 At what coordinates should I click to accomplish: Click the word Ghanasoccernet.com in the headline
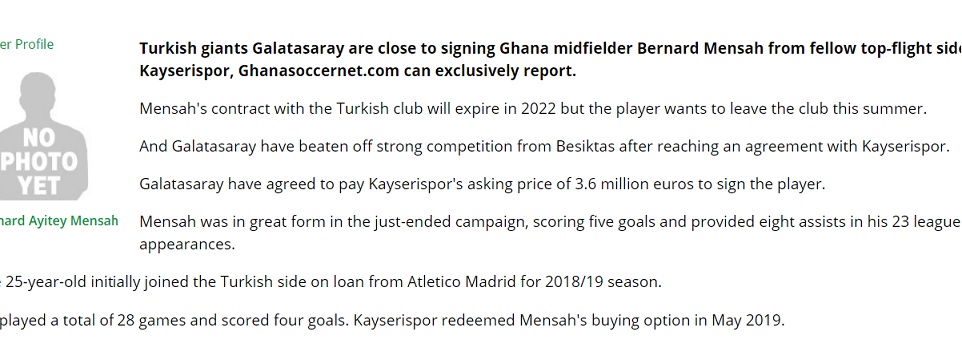tap(319, 71)
